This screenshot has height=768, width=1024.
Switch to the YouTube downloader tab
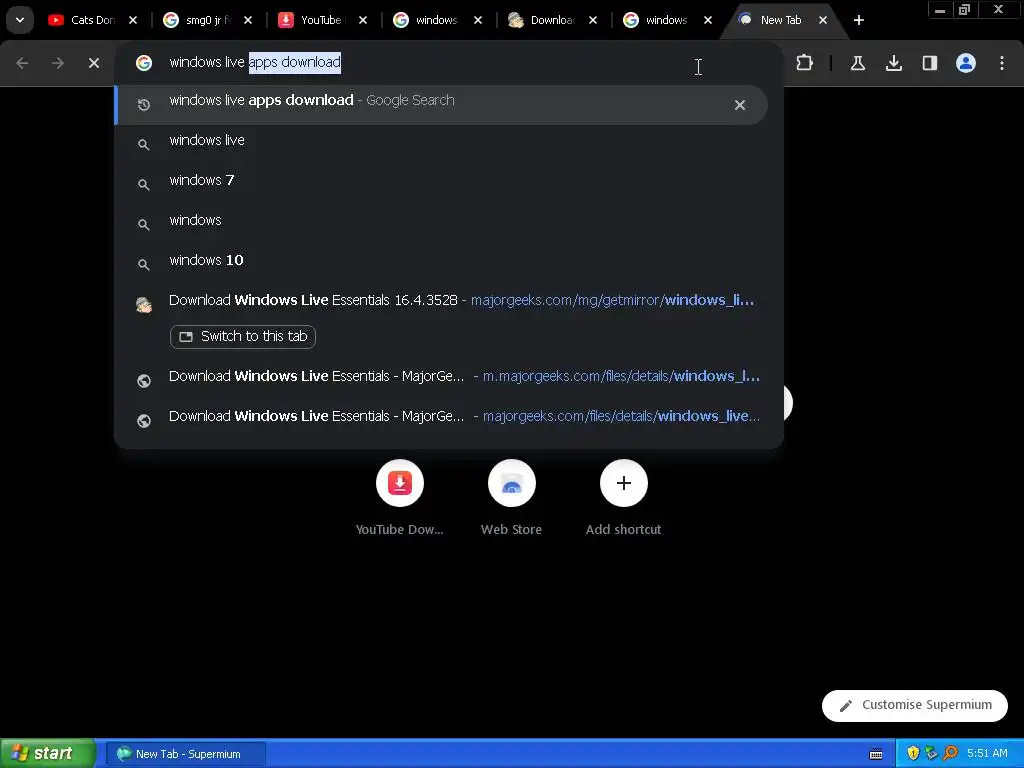pyautogui.click(x=321, y=20)
